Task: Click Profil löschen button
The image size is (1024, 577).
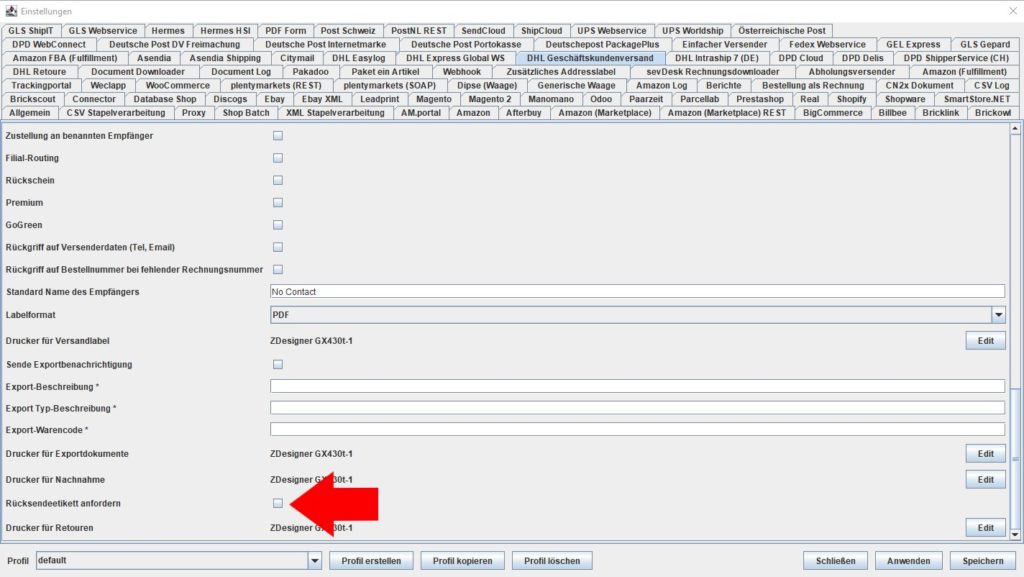Action: click(x=552, y=561)
